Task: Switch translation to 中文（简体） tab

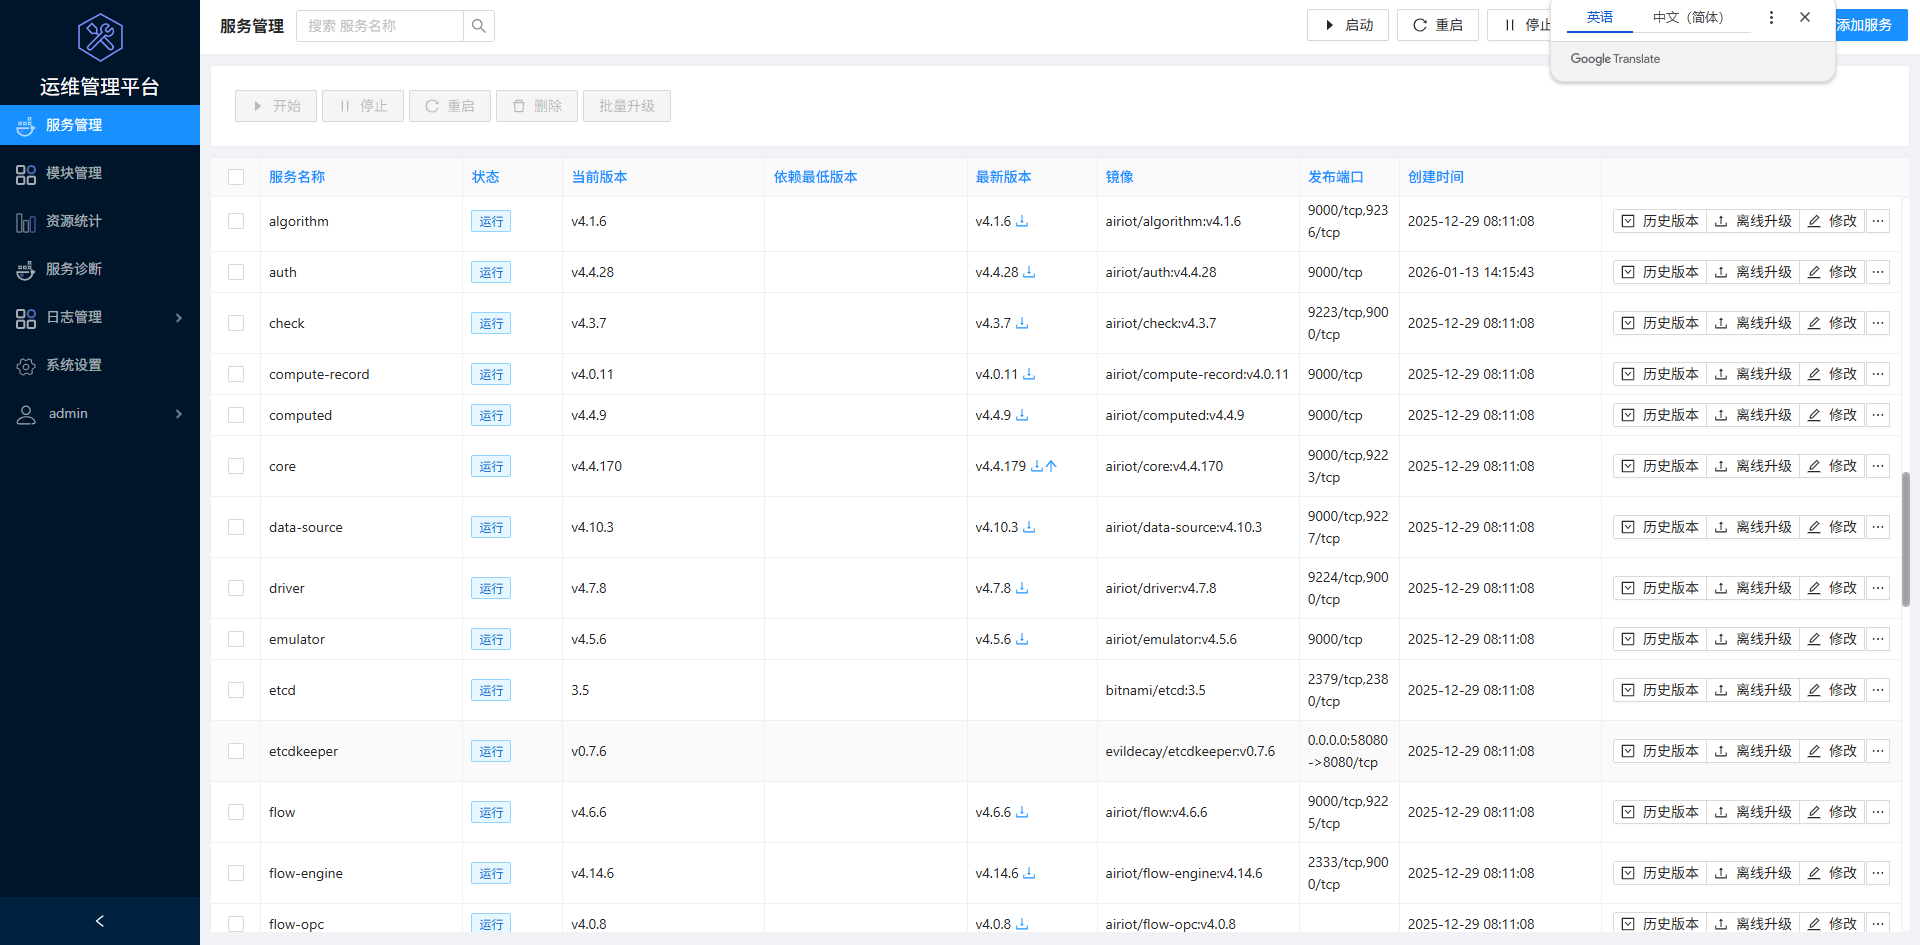Action: [x=1687, y=18]
